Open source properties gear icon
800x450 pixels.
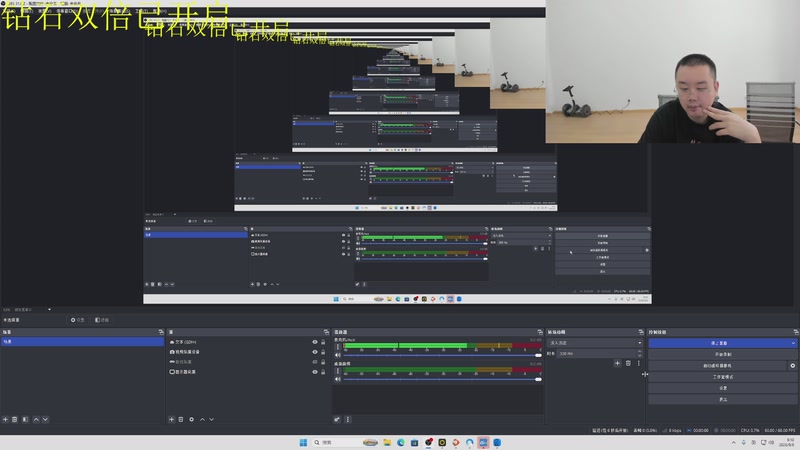[x=191, y=419]
